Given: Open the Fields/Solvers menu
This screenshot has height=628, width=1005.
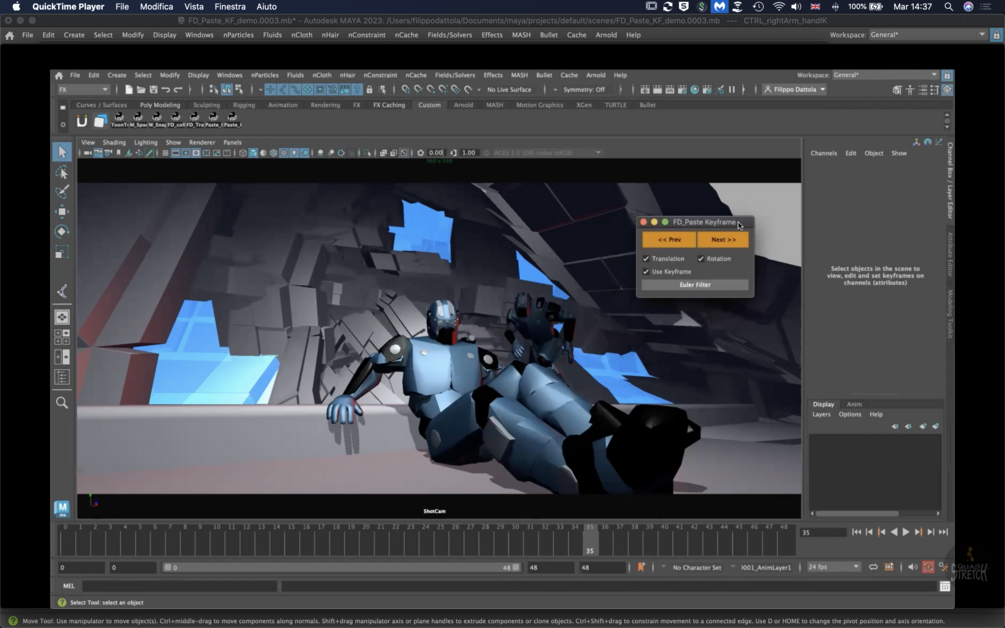Looking at the screenshot, I should (x=454, y=75).
